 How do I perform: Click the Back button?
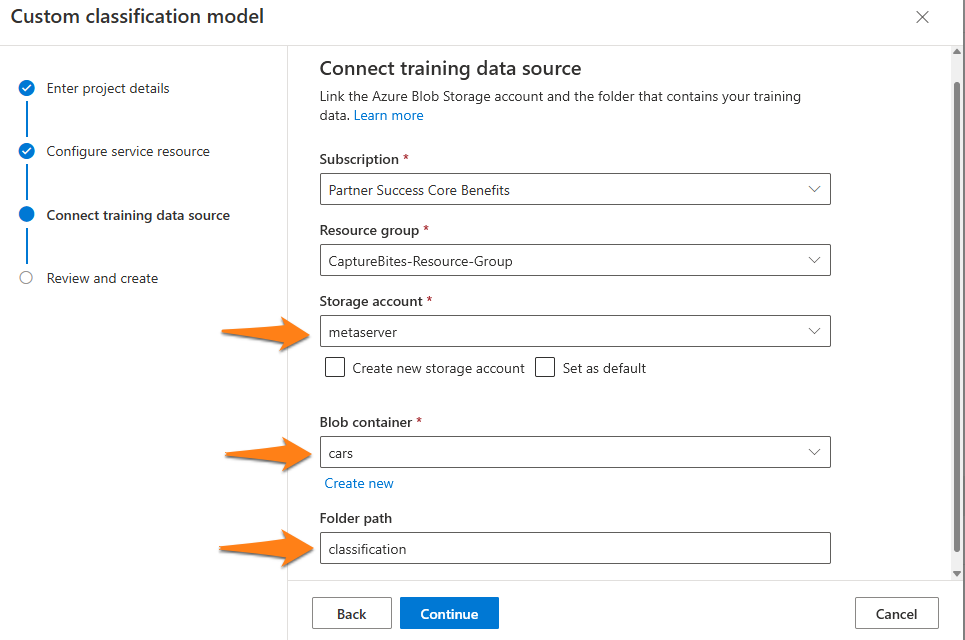tap(351, 614)
